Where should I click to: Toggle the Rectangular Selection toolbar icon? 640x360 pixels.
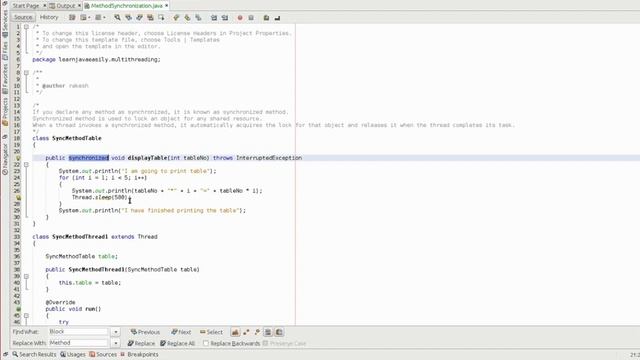(161, 18)
